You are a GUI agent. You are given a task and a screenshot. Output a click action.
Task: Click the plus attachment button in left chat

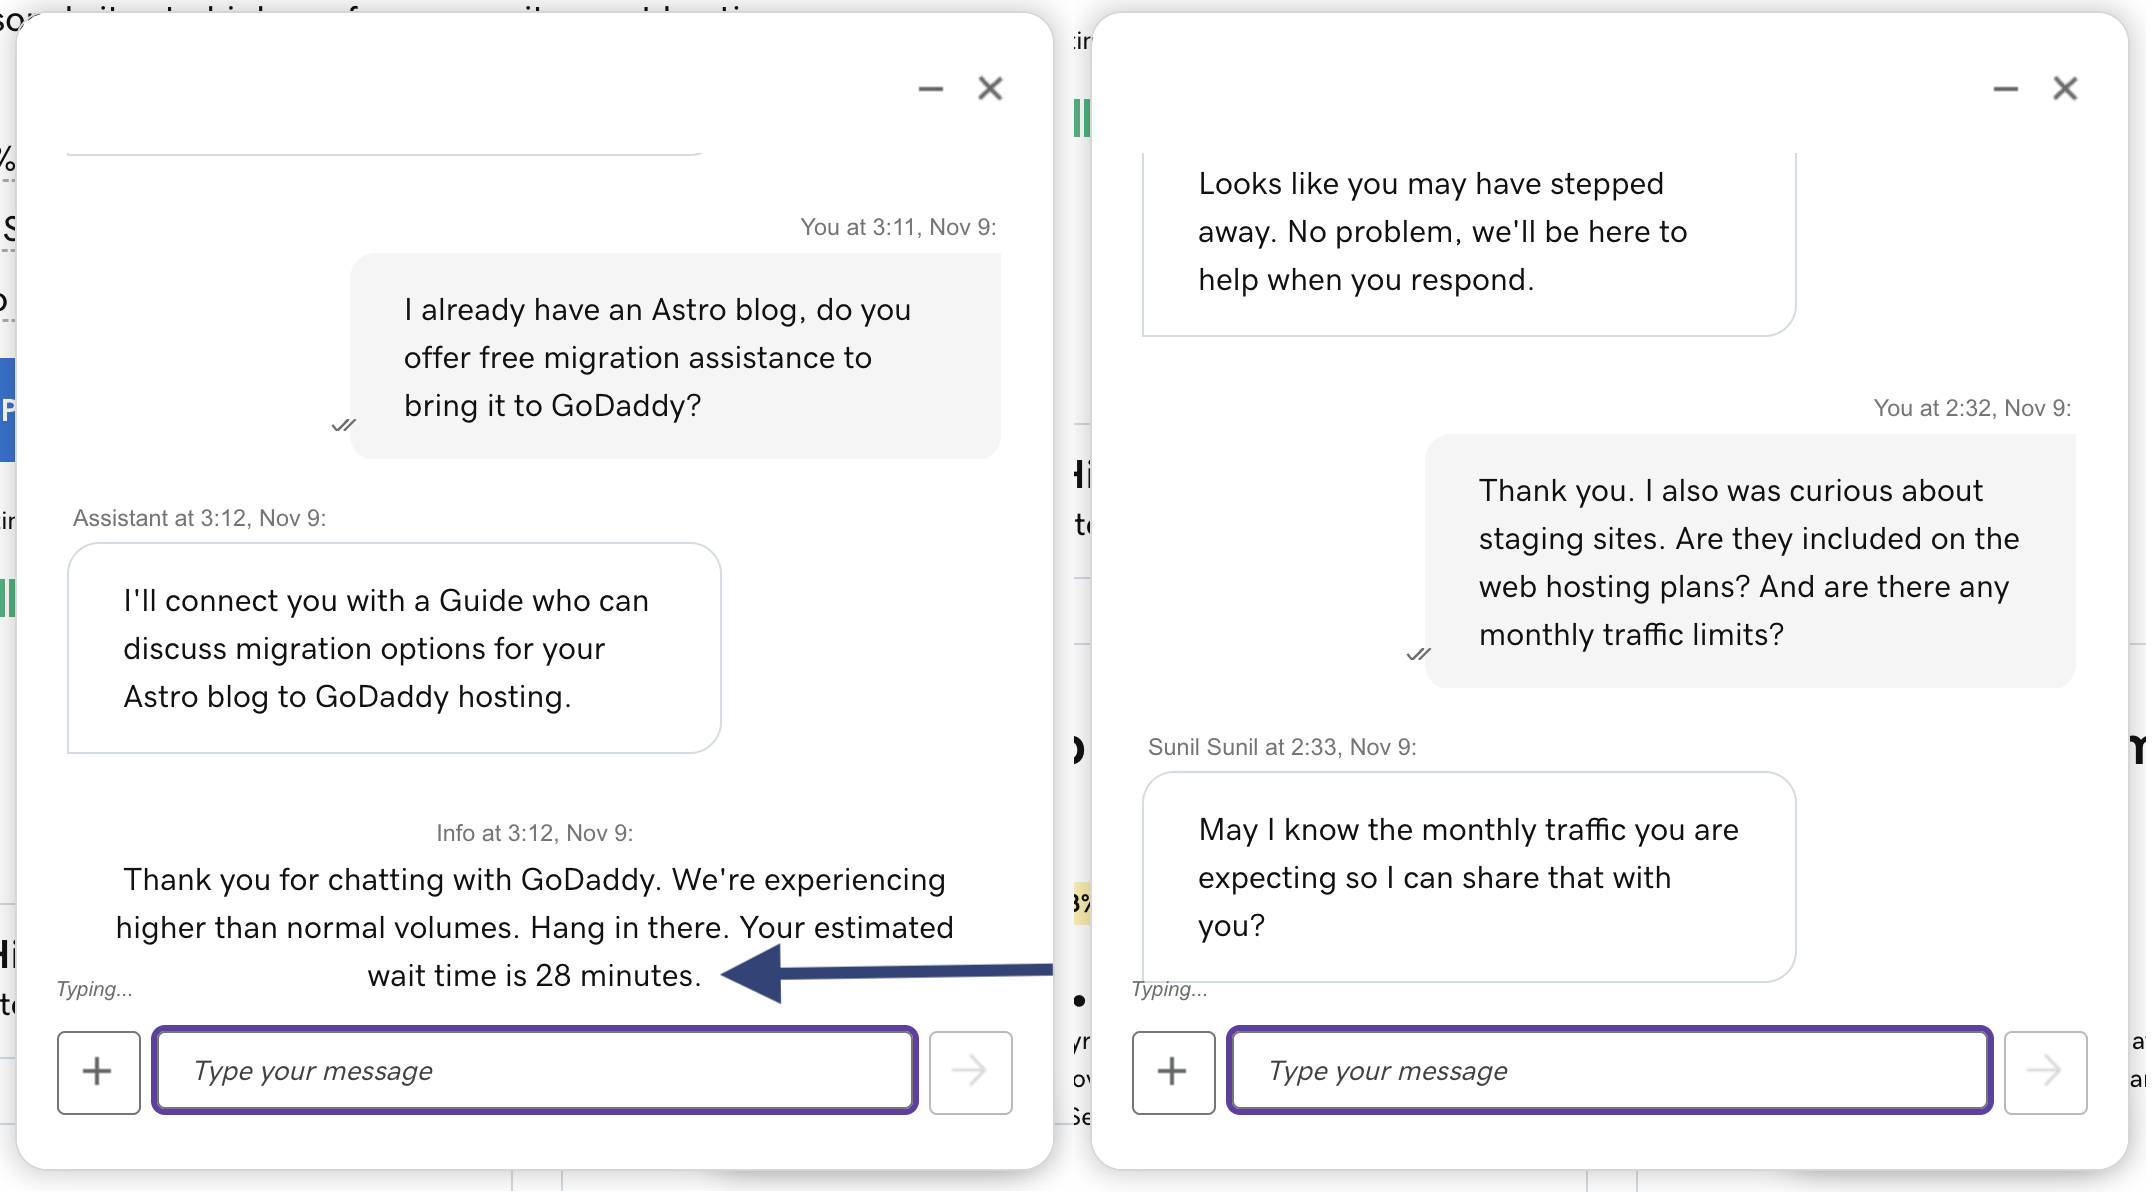[98, 1072]
